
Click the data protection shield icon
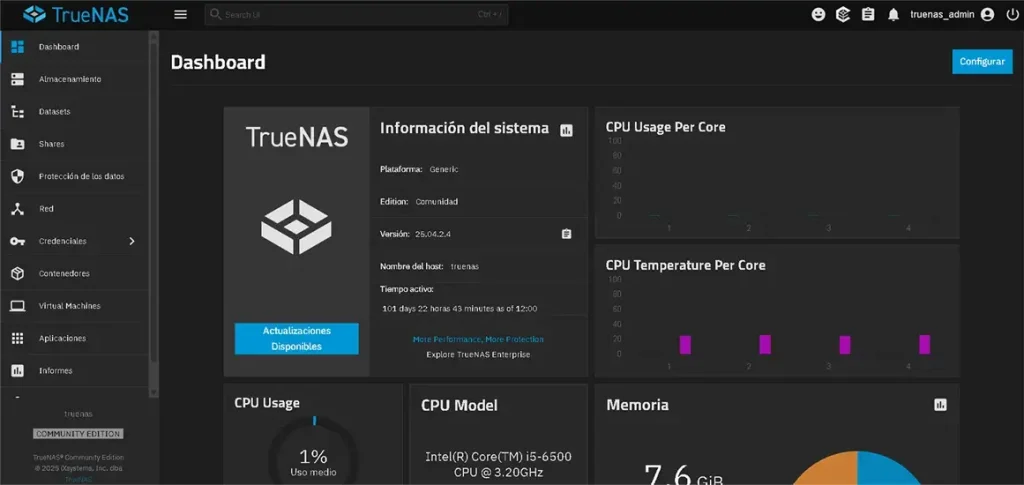tap(18, 176)
